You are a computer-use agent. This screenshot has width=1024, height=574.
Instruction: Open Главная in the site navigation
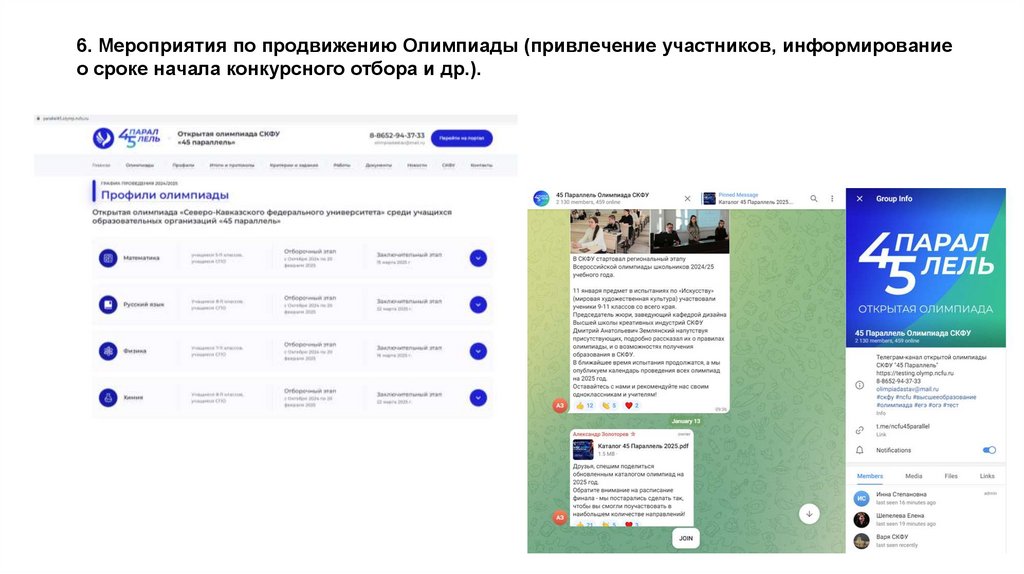101,165
